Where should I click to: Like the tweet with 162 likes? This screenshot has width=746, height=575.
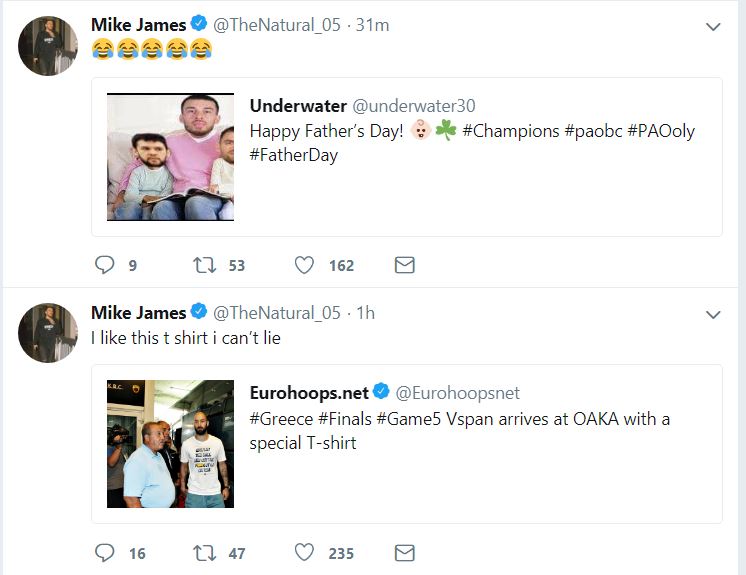tap(305, 265)
